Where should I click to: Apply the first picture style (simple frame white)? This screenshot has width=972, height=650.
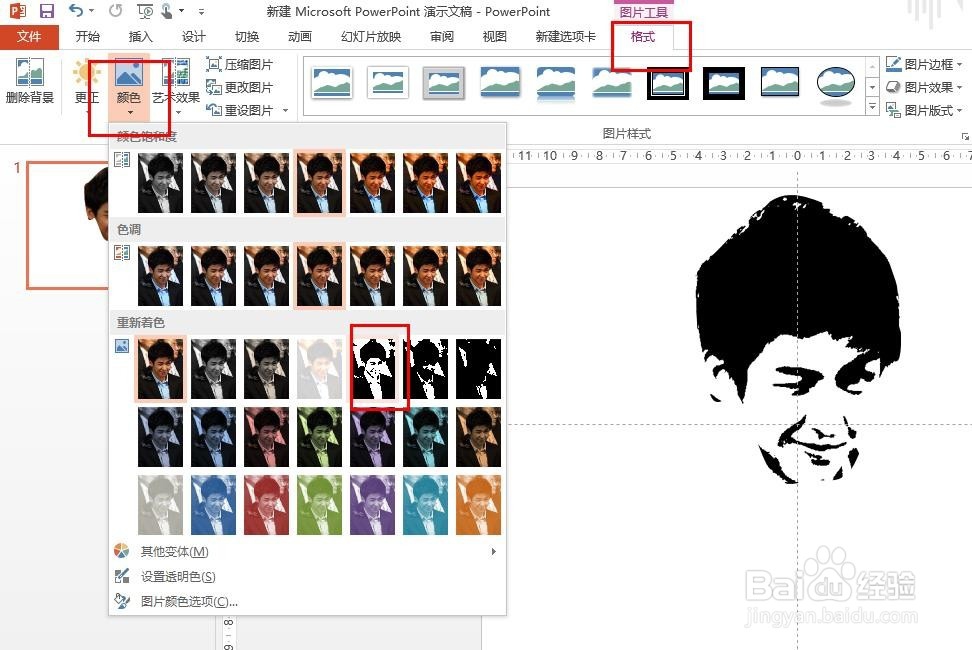point(332,83)
